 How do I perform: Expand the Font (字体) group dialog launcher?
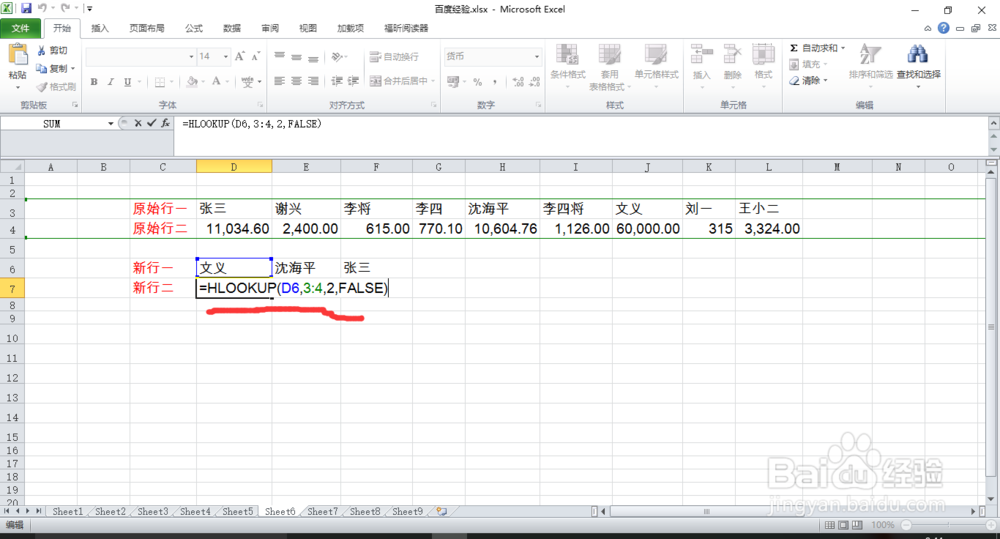tap(260, 105)
